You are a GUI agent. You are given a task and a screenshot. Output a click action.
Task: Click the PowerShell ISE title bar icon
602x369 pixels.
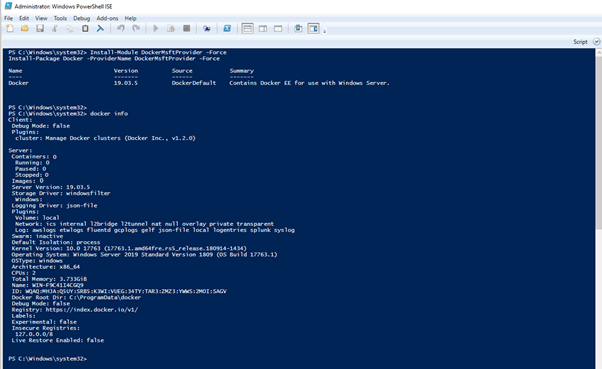point(8,6)
